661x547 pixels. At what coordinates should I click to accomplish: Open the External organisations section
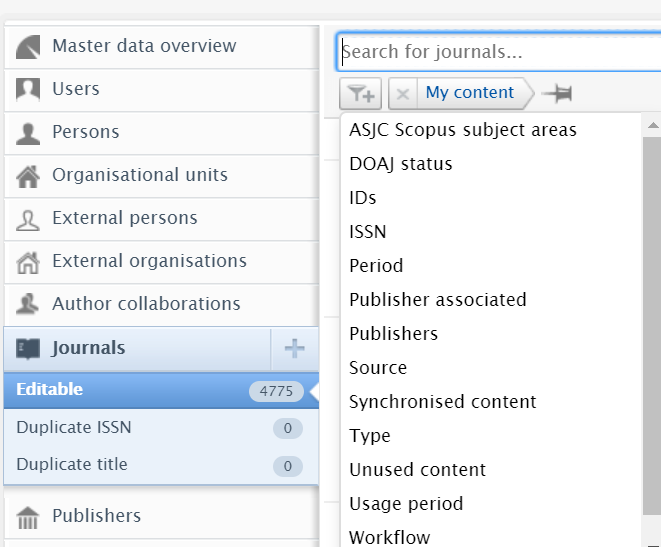149,261
